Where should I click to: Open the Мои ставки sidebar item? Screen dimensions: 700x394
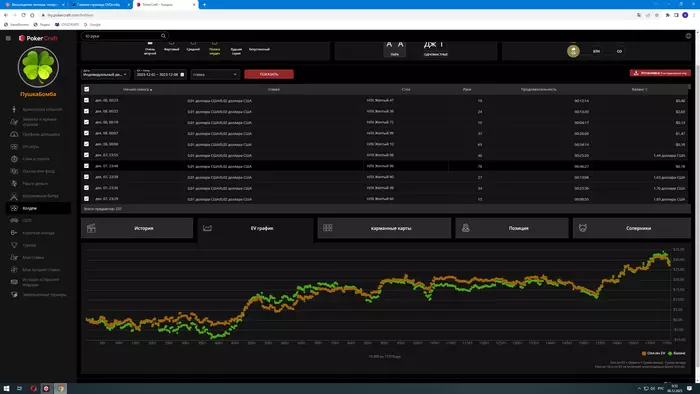[x=38, y=257]
